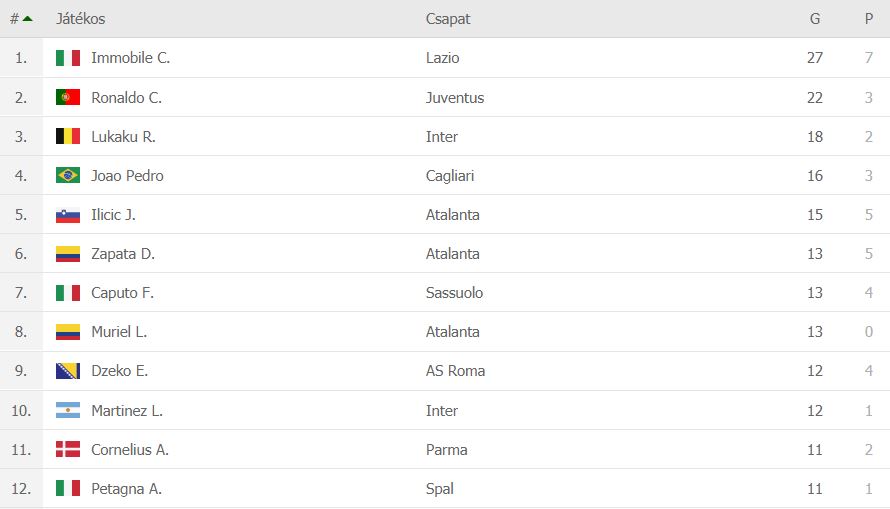
Task: Click the Bosnia flag next to Dzeko E.
Action: coord(68,371)
